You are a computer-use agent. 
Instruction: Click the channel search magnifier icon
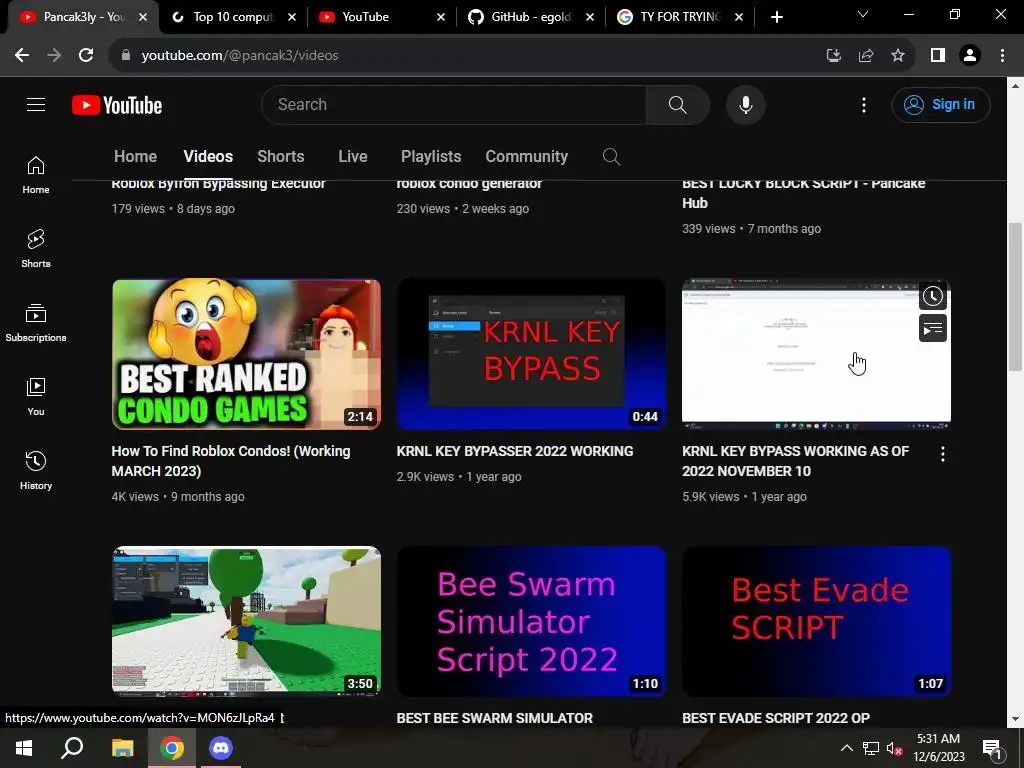point(611,157)
